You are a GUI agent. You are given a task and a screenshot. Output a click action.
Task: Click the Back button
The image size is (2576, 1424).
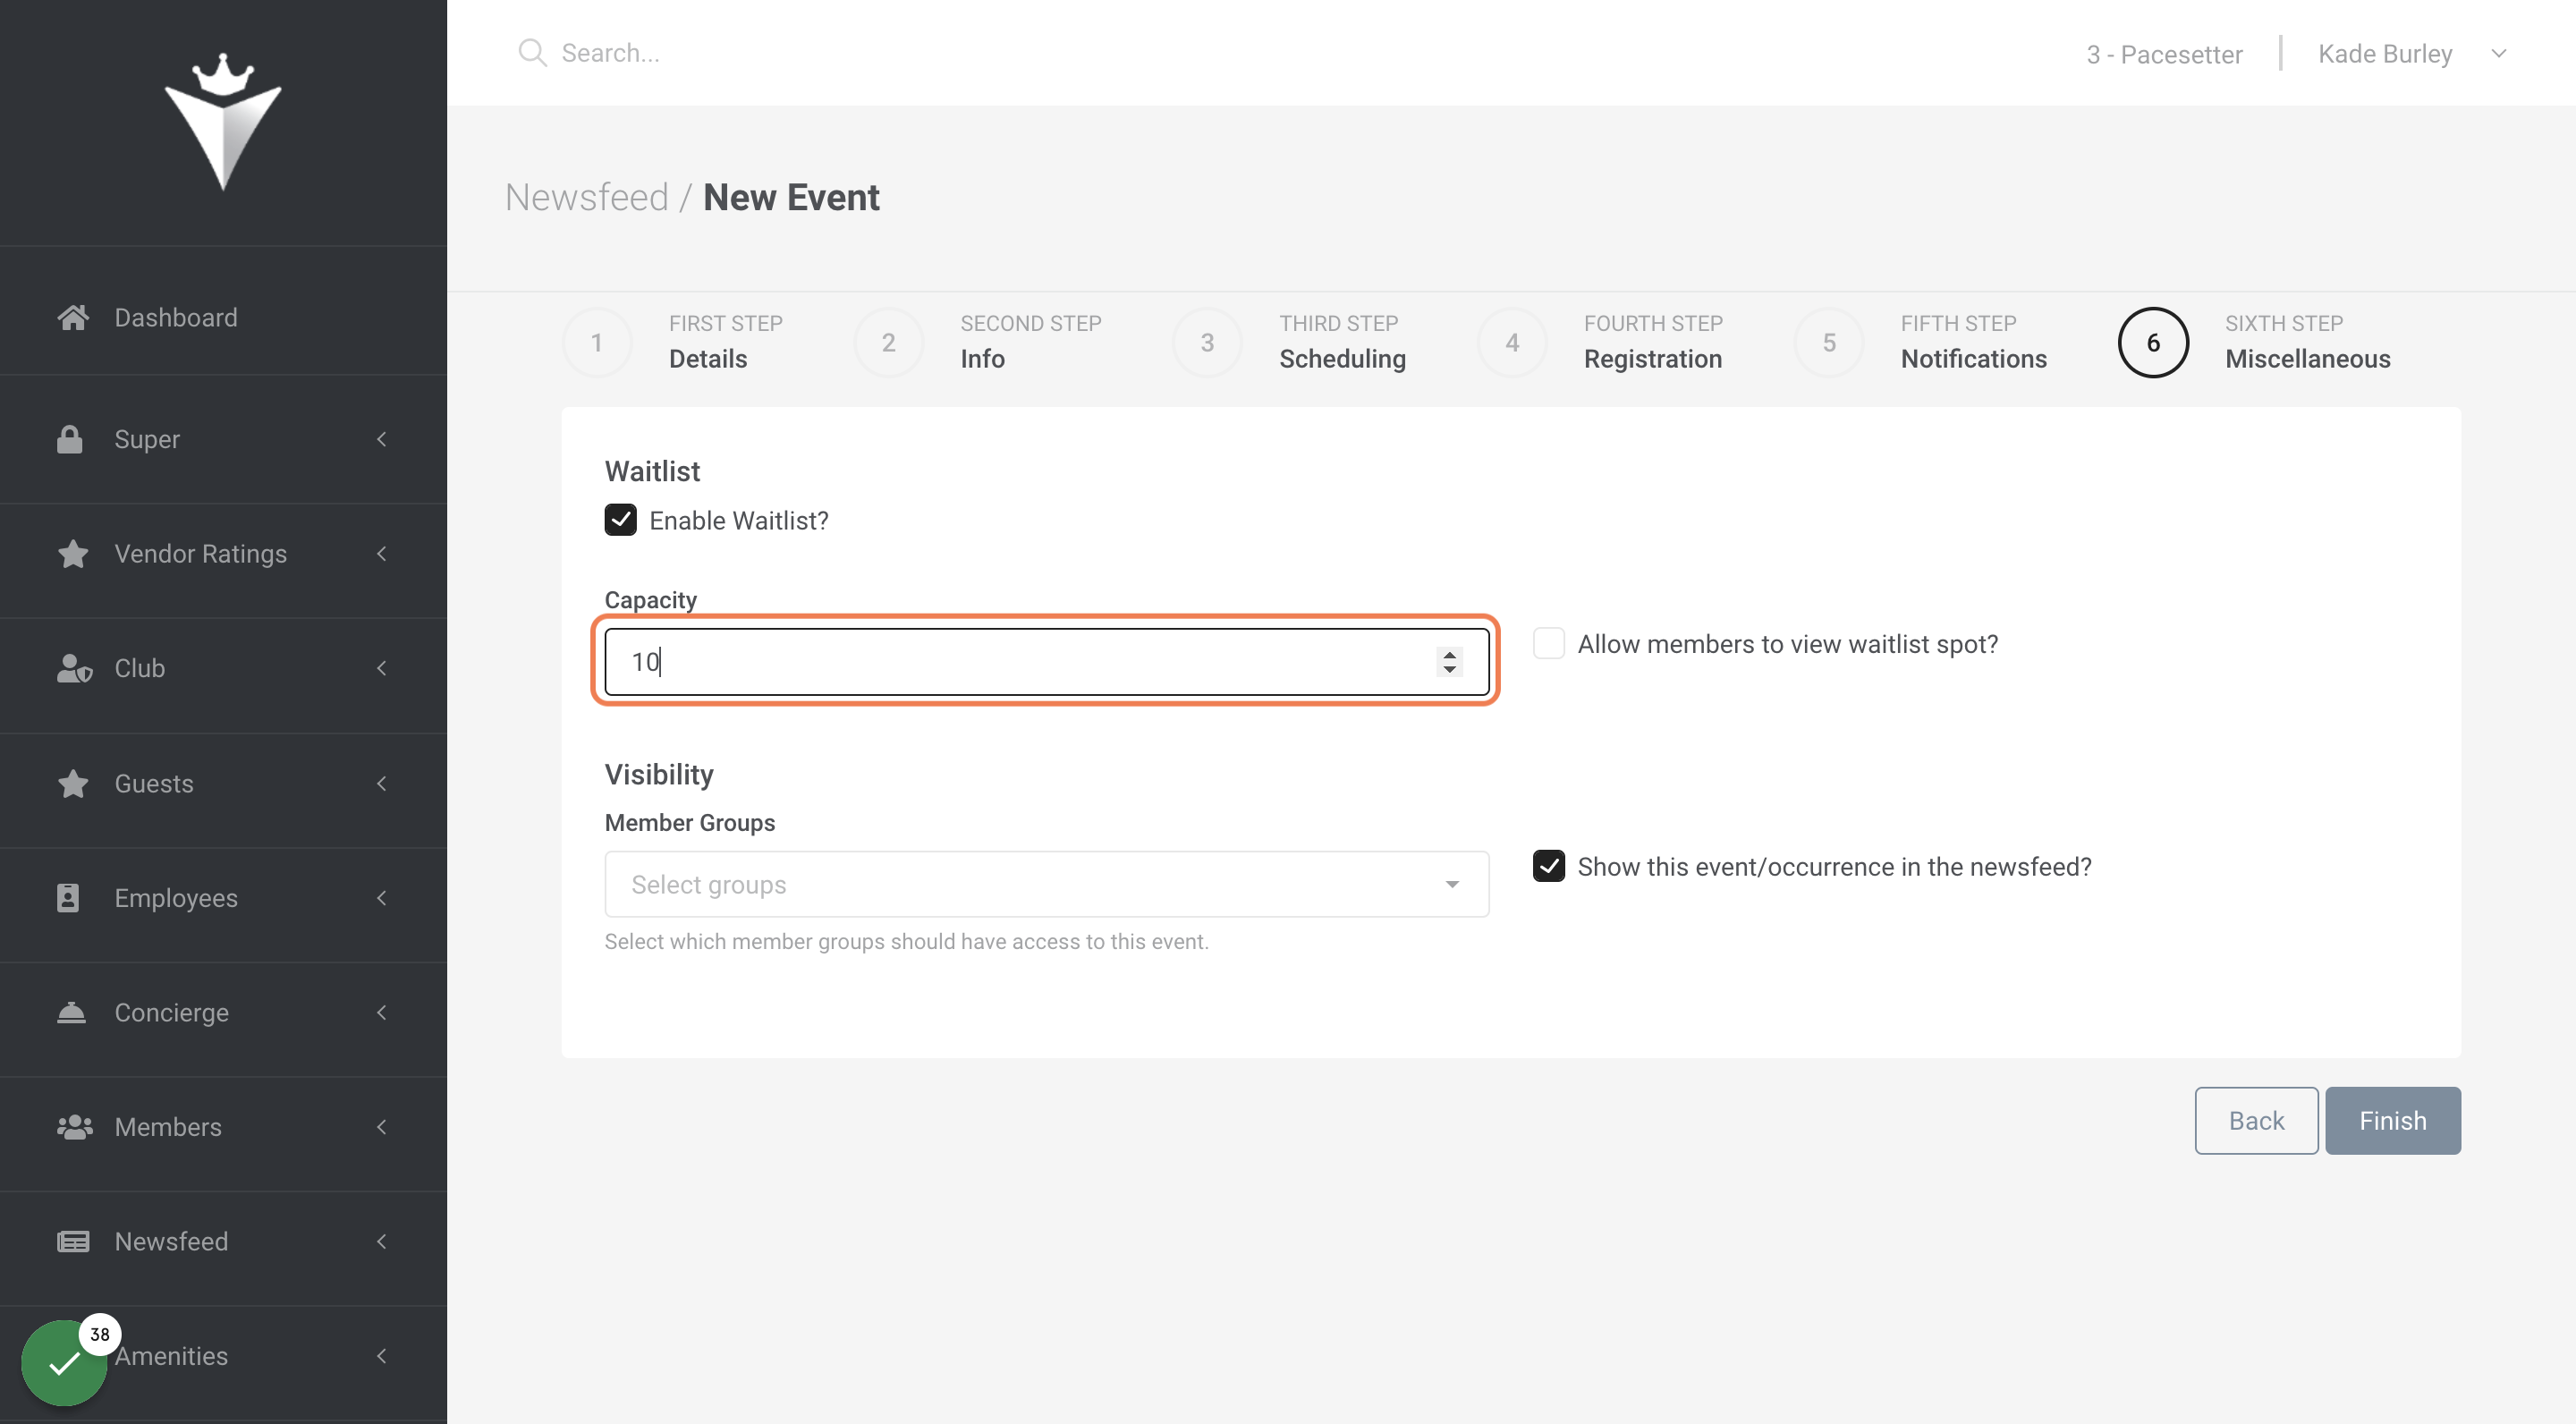click(x=2256, y=1120)
